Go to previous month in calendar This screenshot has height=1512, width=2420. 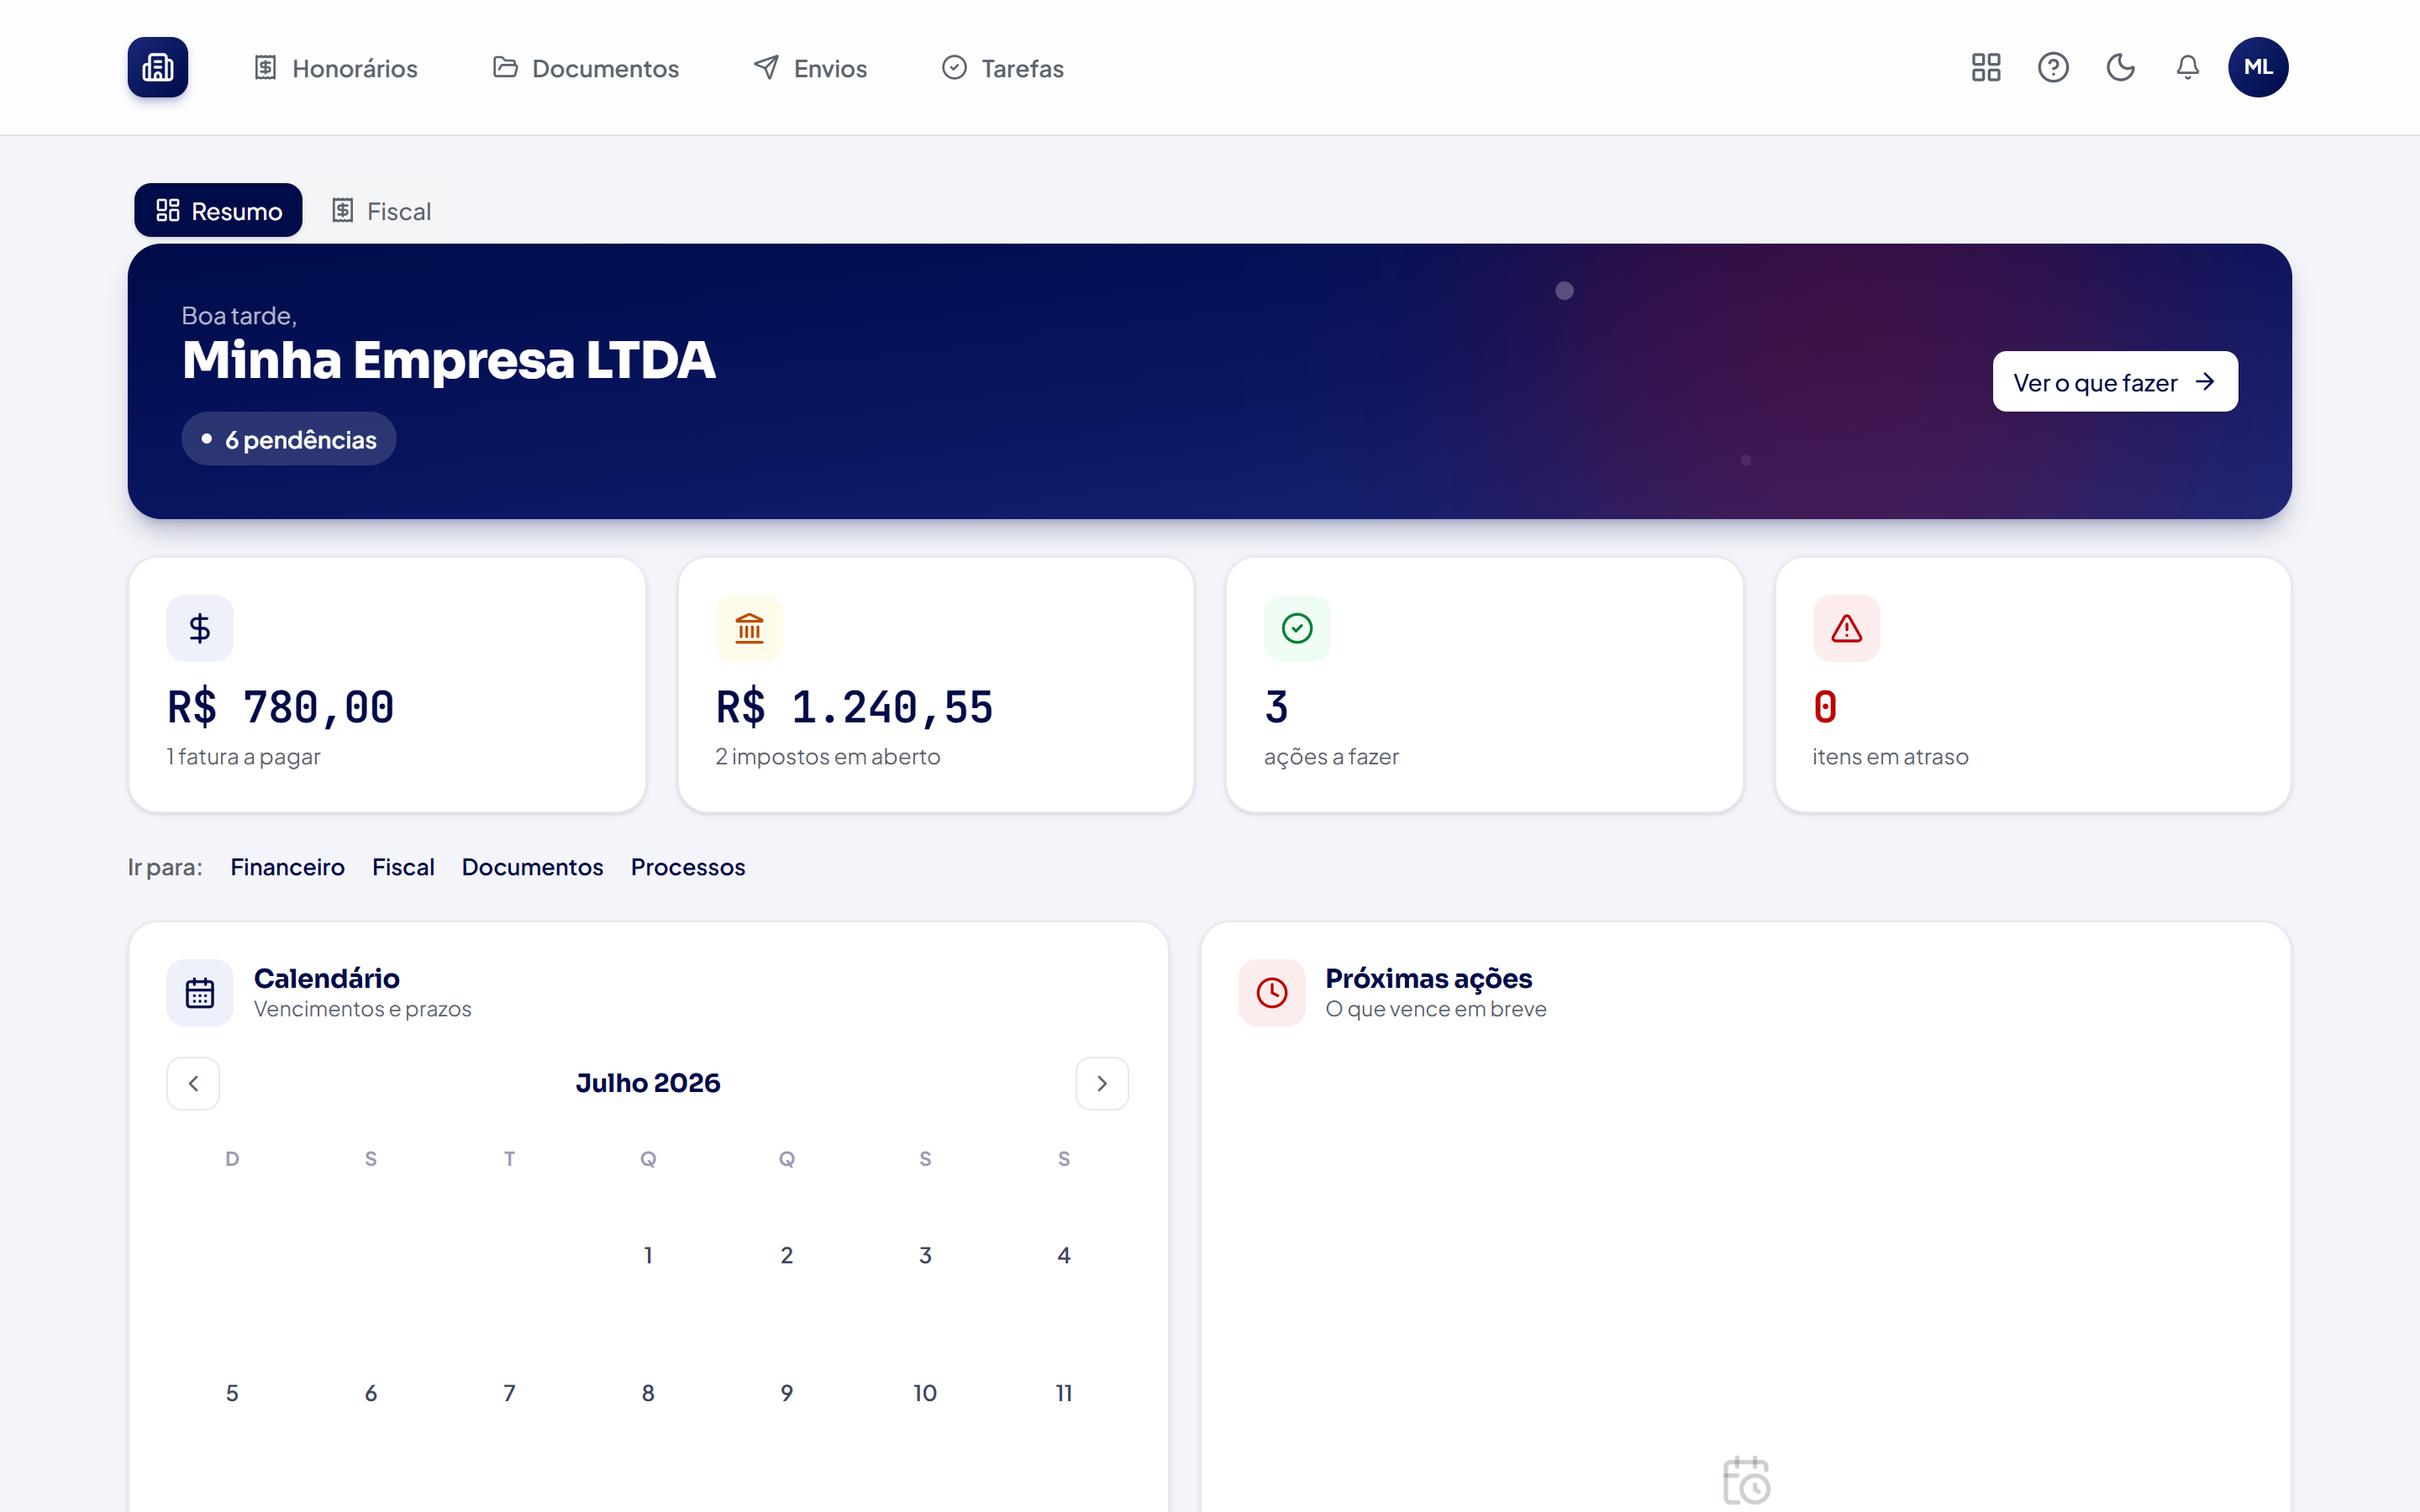[x=193, y=1083]
